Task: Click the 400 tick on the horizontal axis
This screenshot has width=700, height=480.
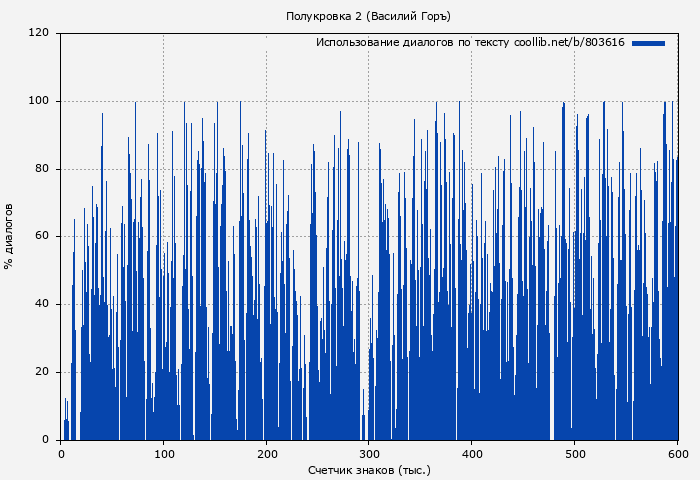Action: 472,454
